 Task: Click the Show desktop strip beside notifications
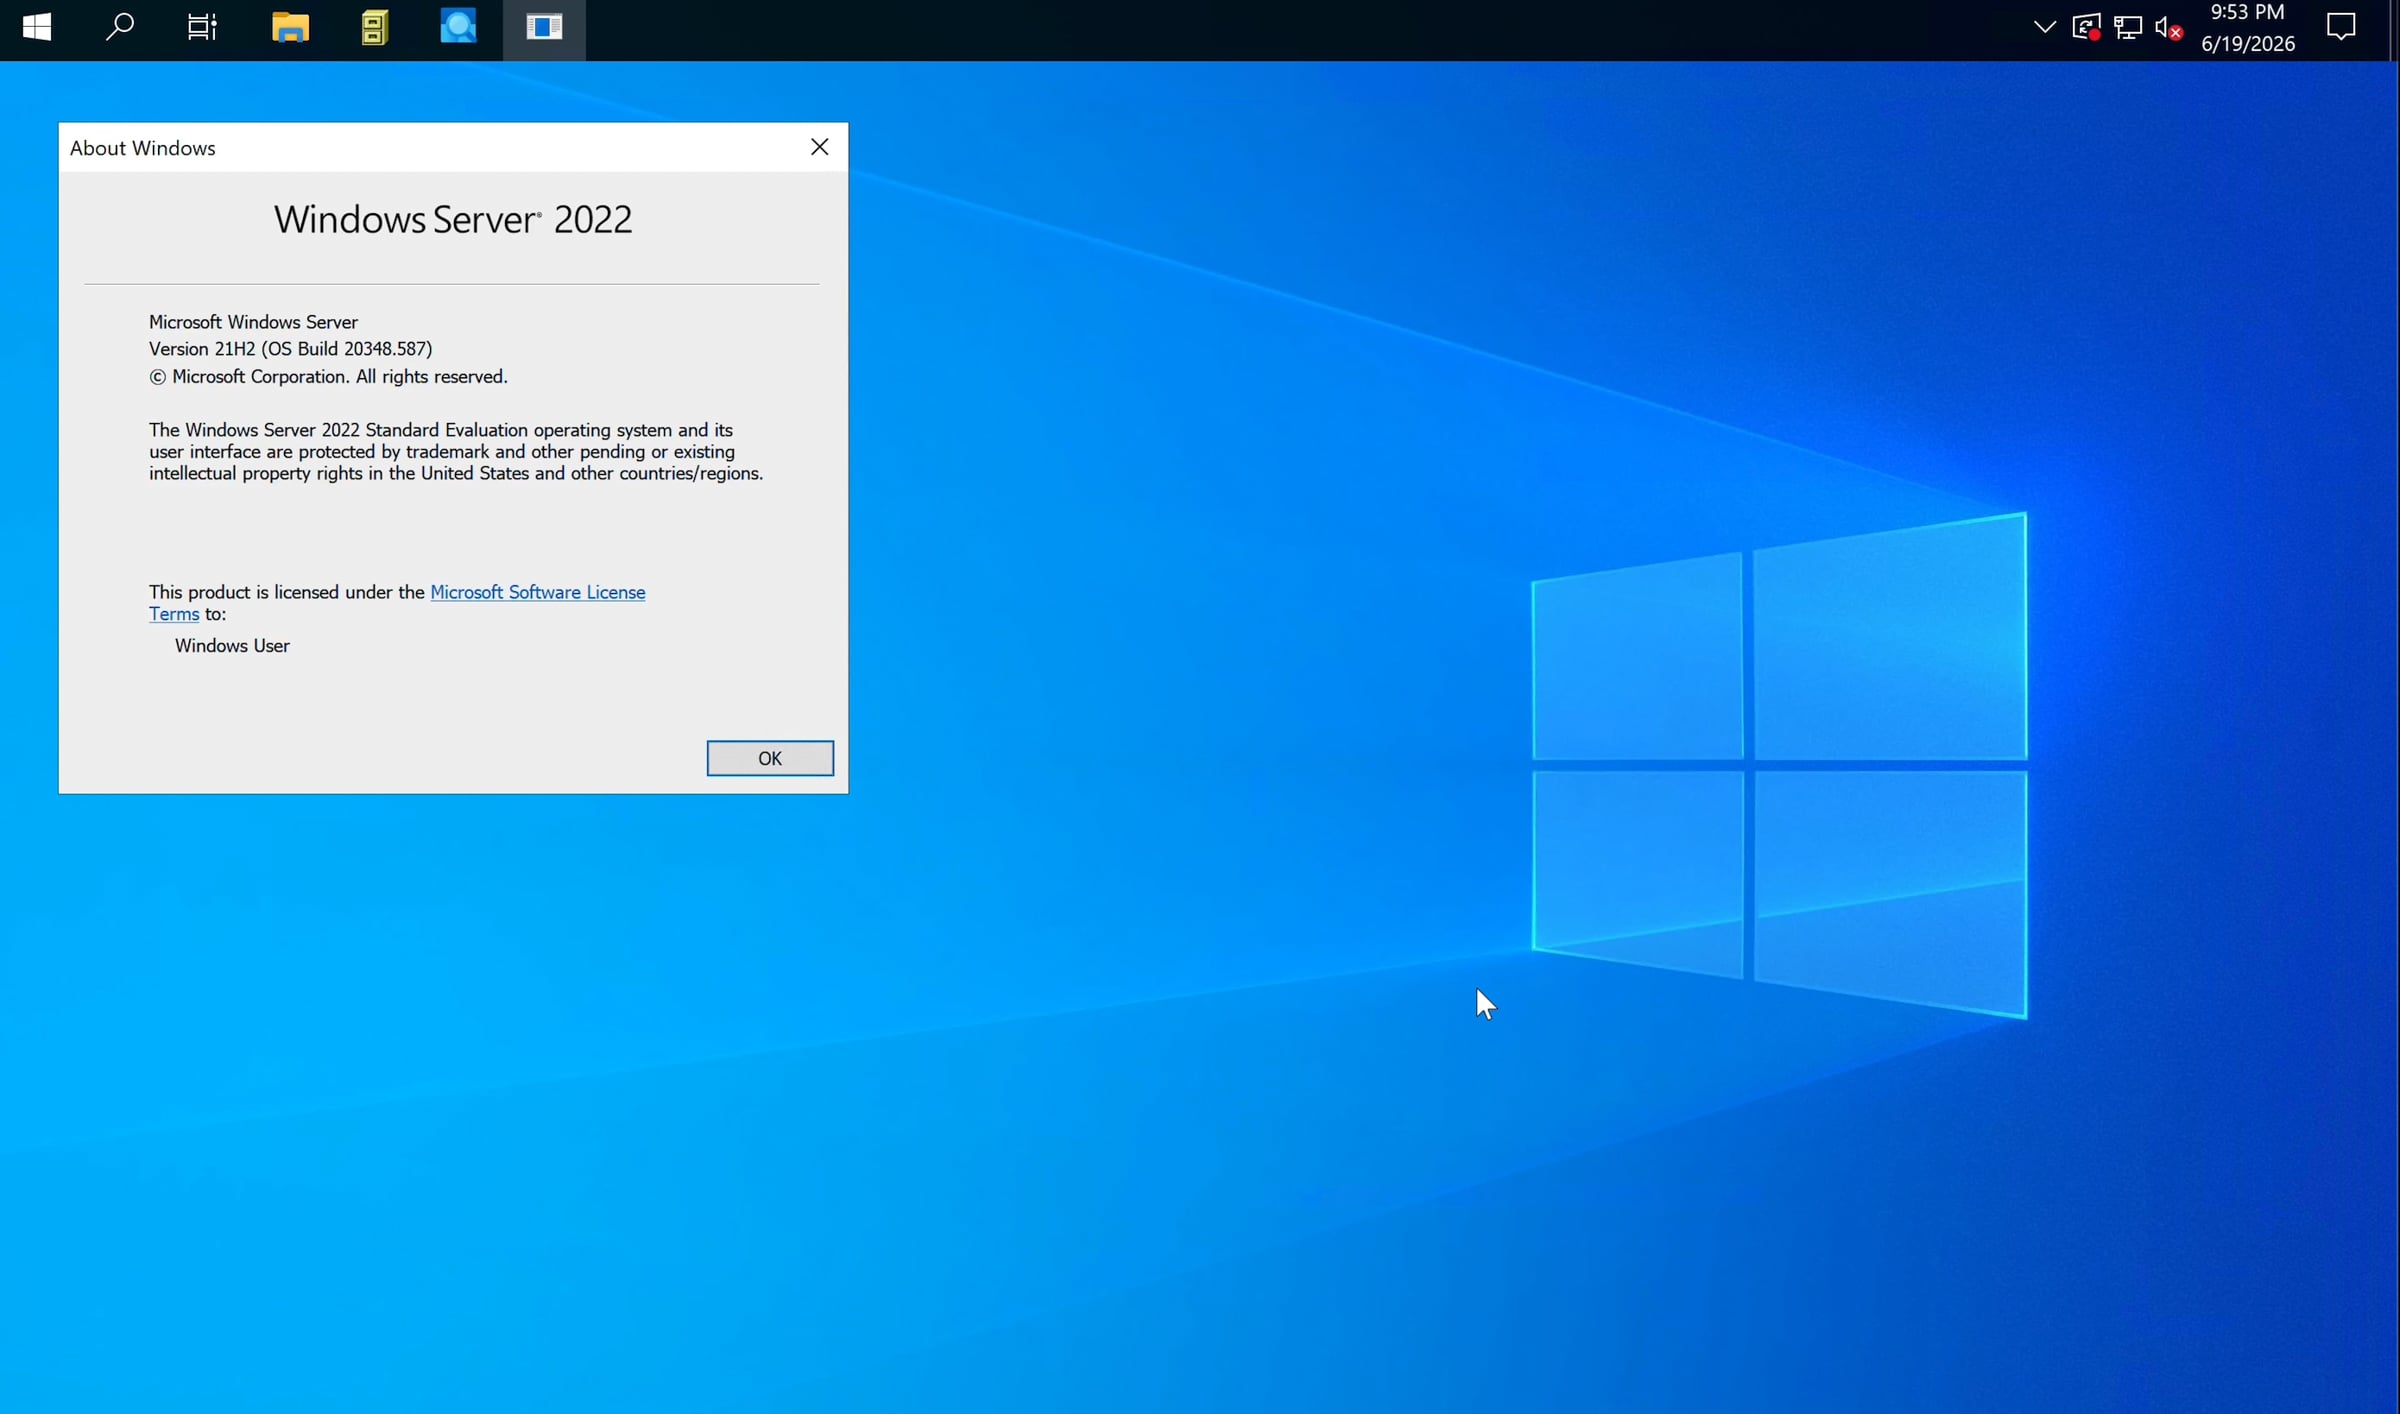2395,30
